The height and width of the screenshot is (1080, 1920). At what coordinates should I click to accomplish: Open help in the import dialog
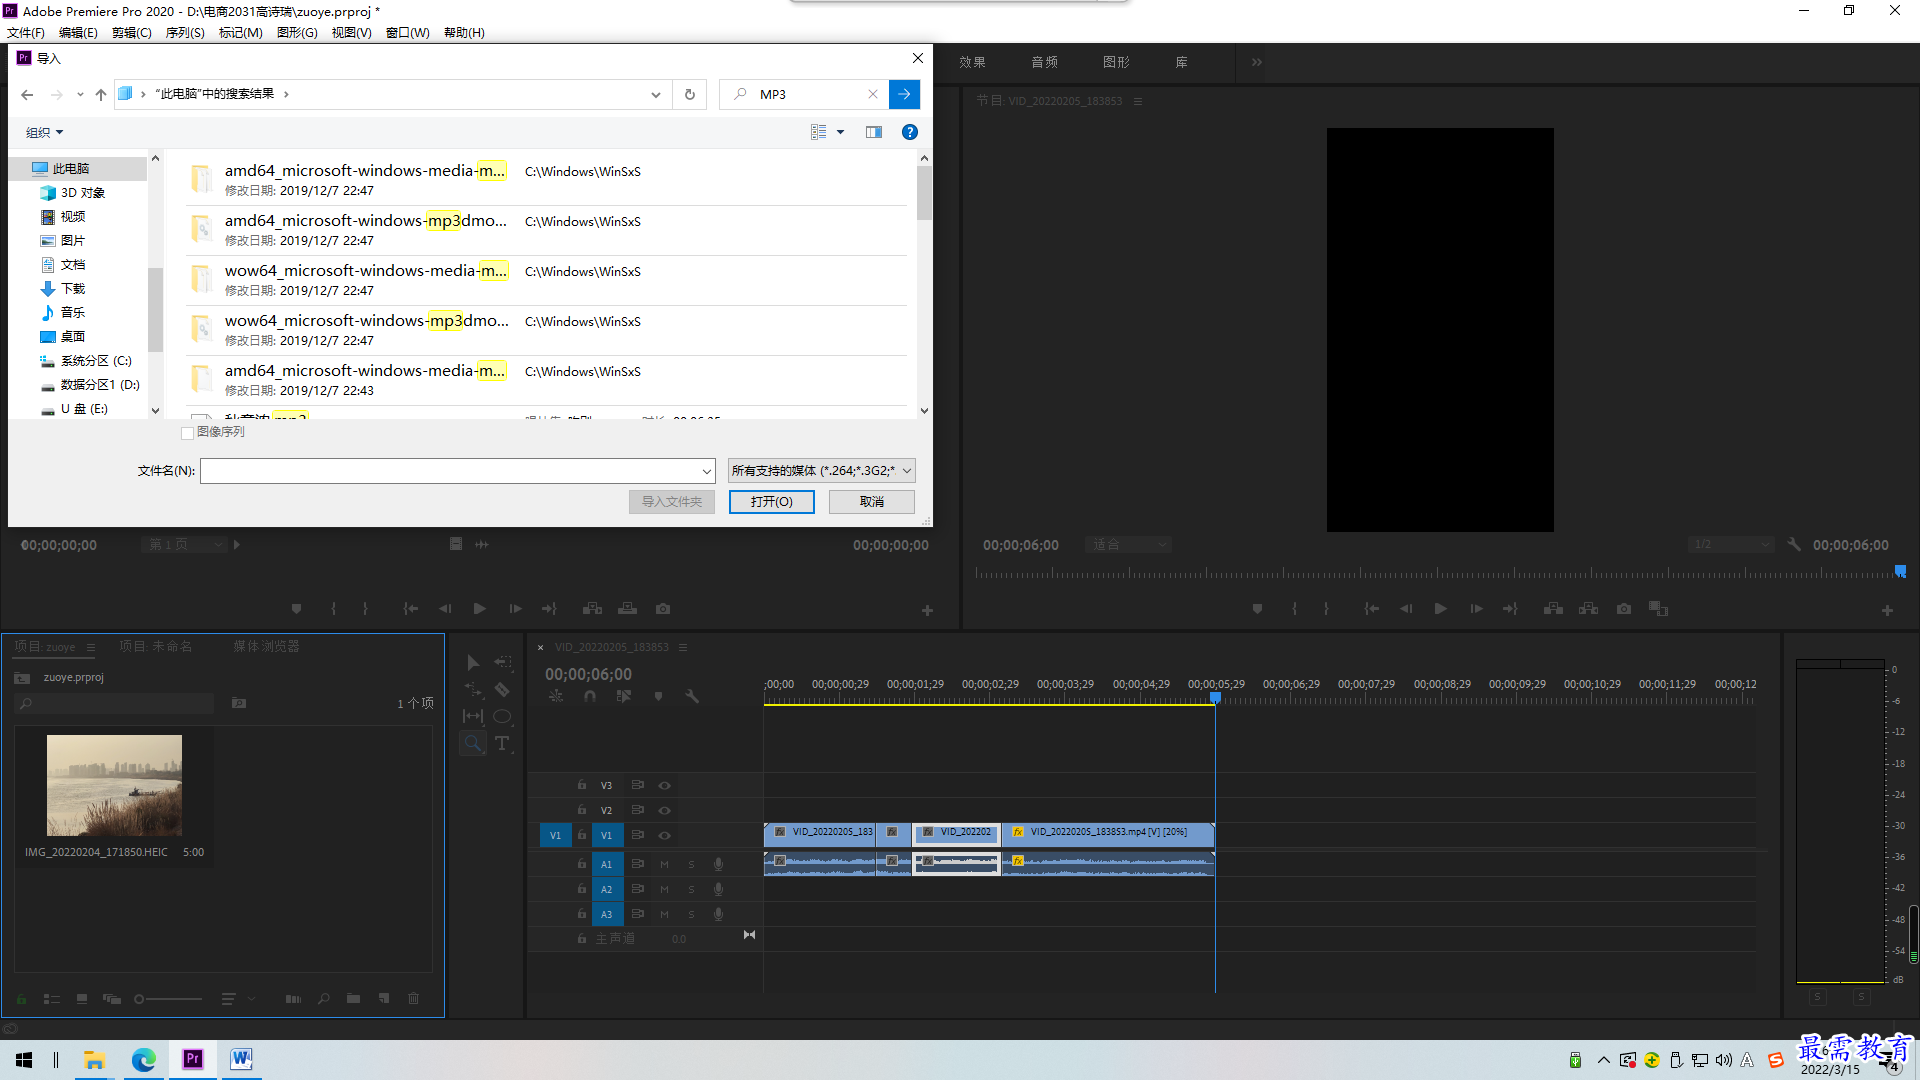click(x=910, y=132)
